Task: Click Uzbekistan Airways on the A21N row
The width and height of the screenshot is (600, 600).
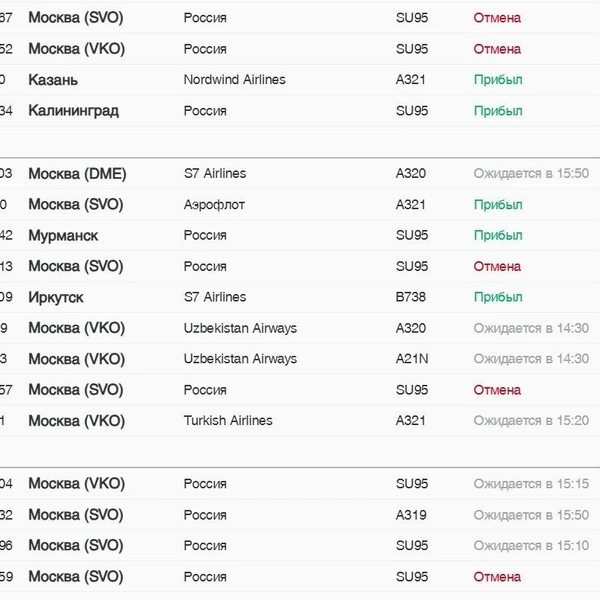Action: click(x=240, y=359)
